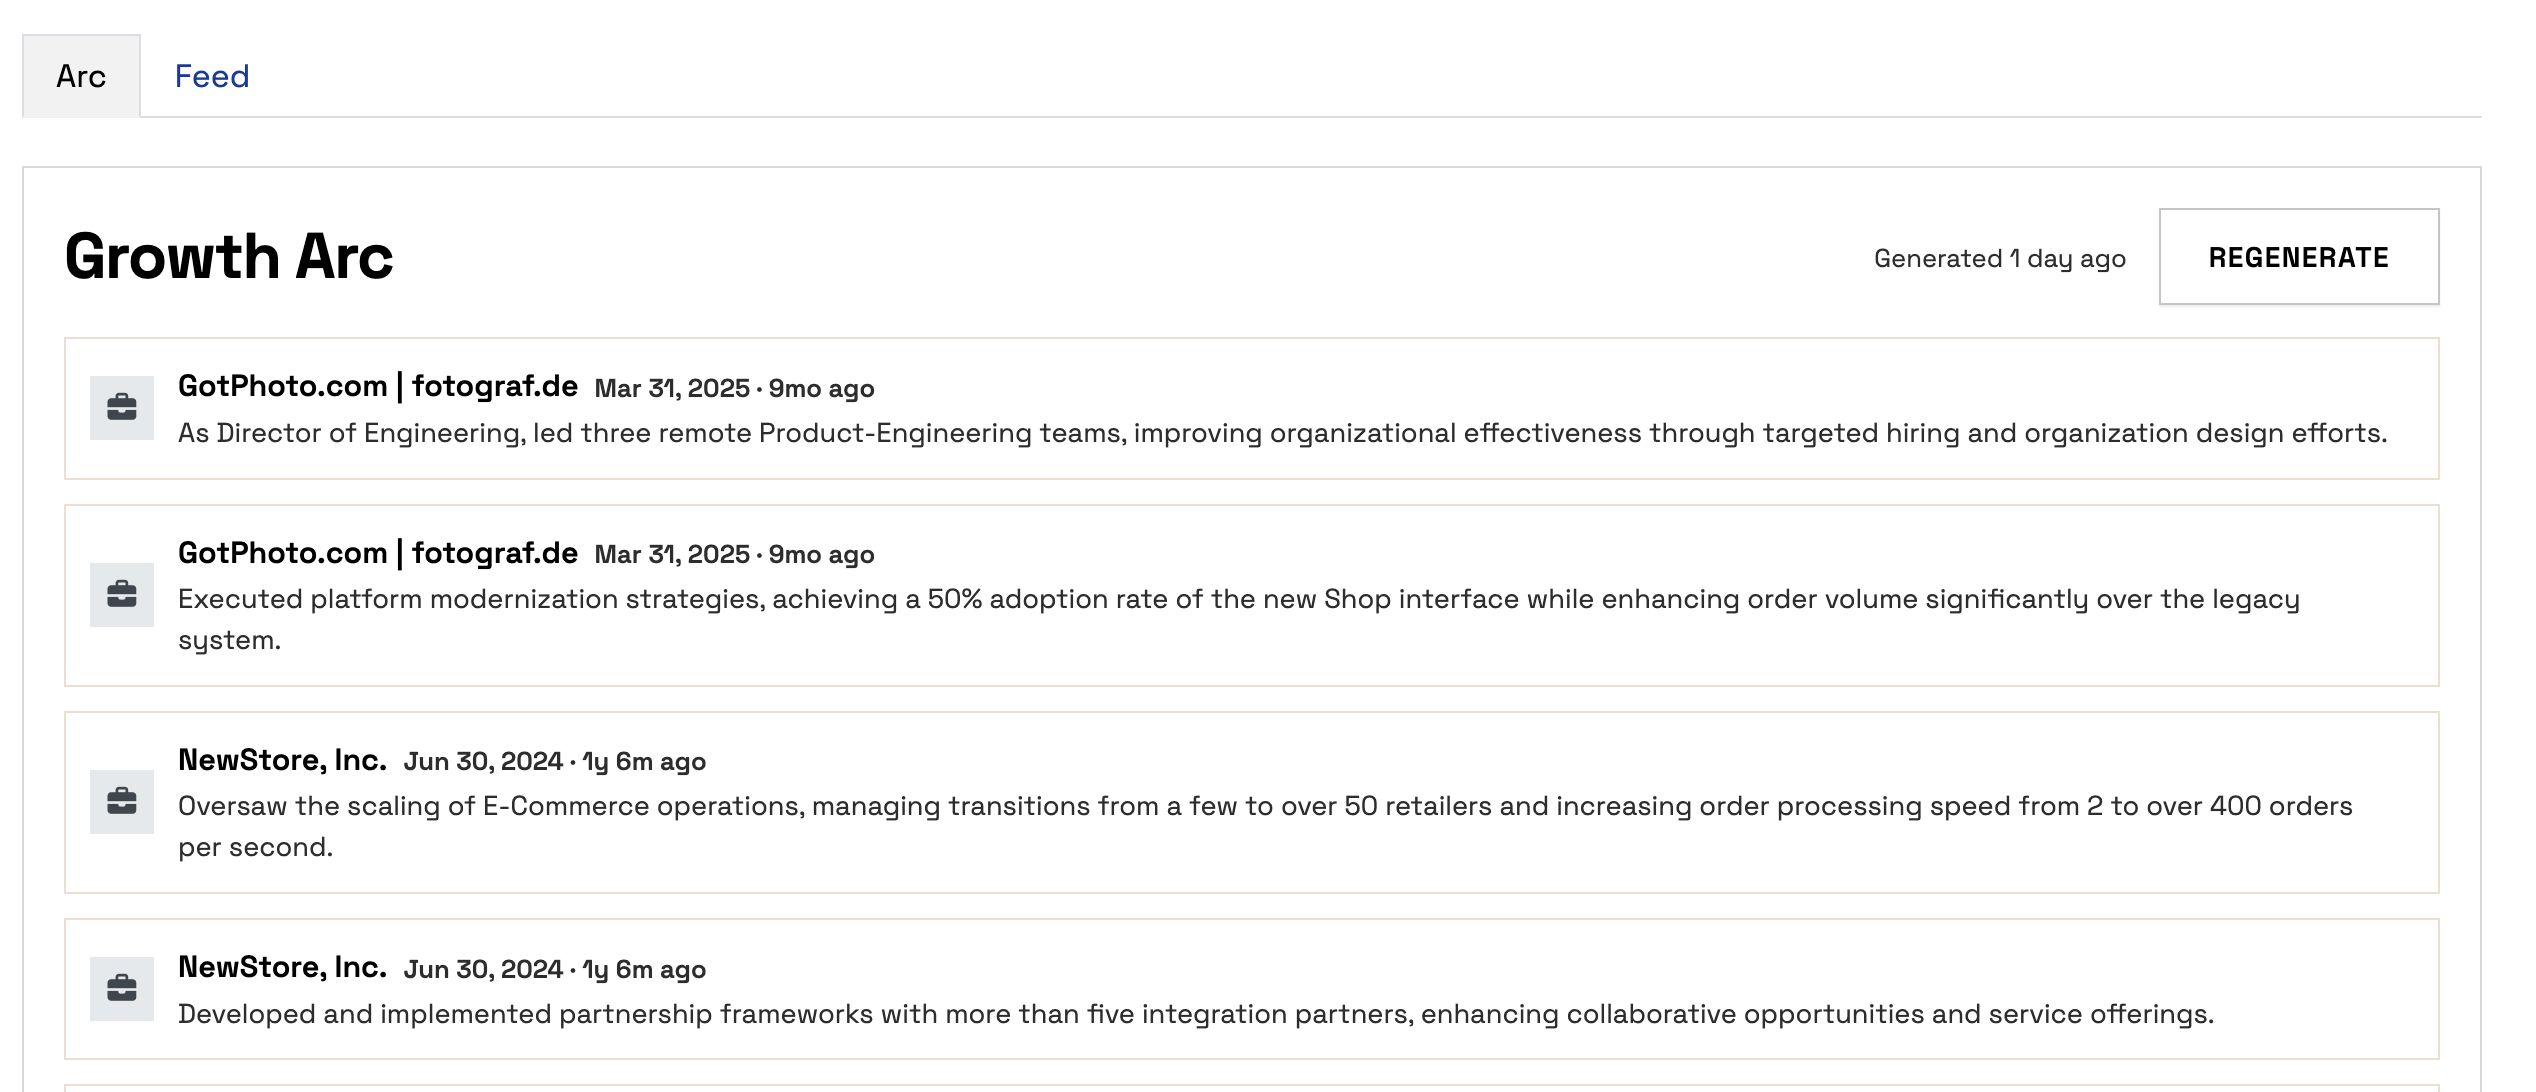Click the briefcase icon beside the first NewStore entry
This screenshot has width=2536, height=1092.
(x=123, y=800)
